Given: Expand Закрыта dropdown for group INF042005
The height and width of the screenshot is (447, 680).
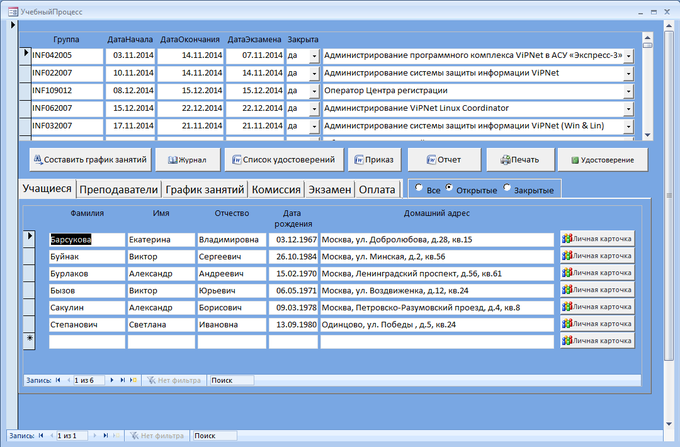Looking at the screenshot, I should tap(313, 56).
